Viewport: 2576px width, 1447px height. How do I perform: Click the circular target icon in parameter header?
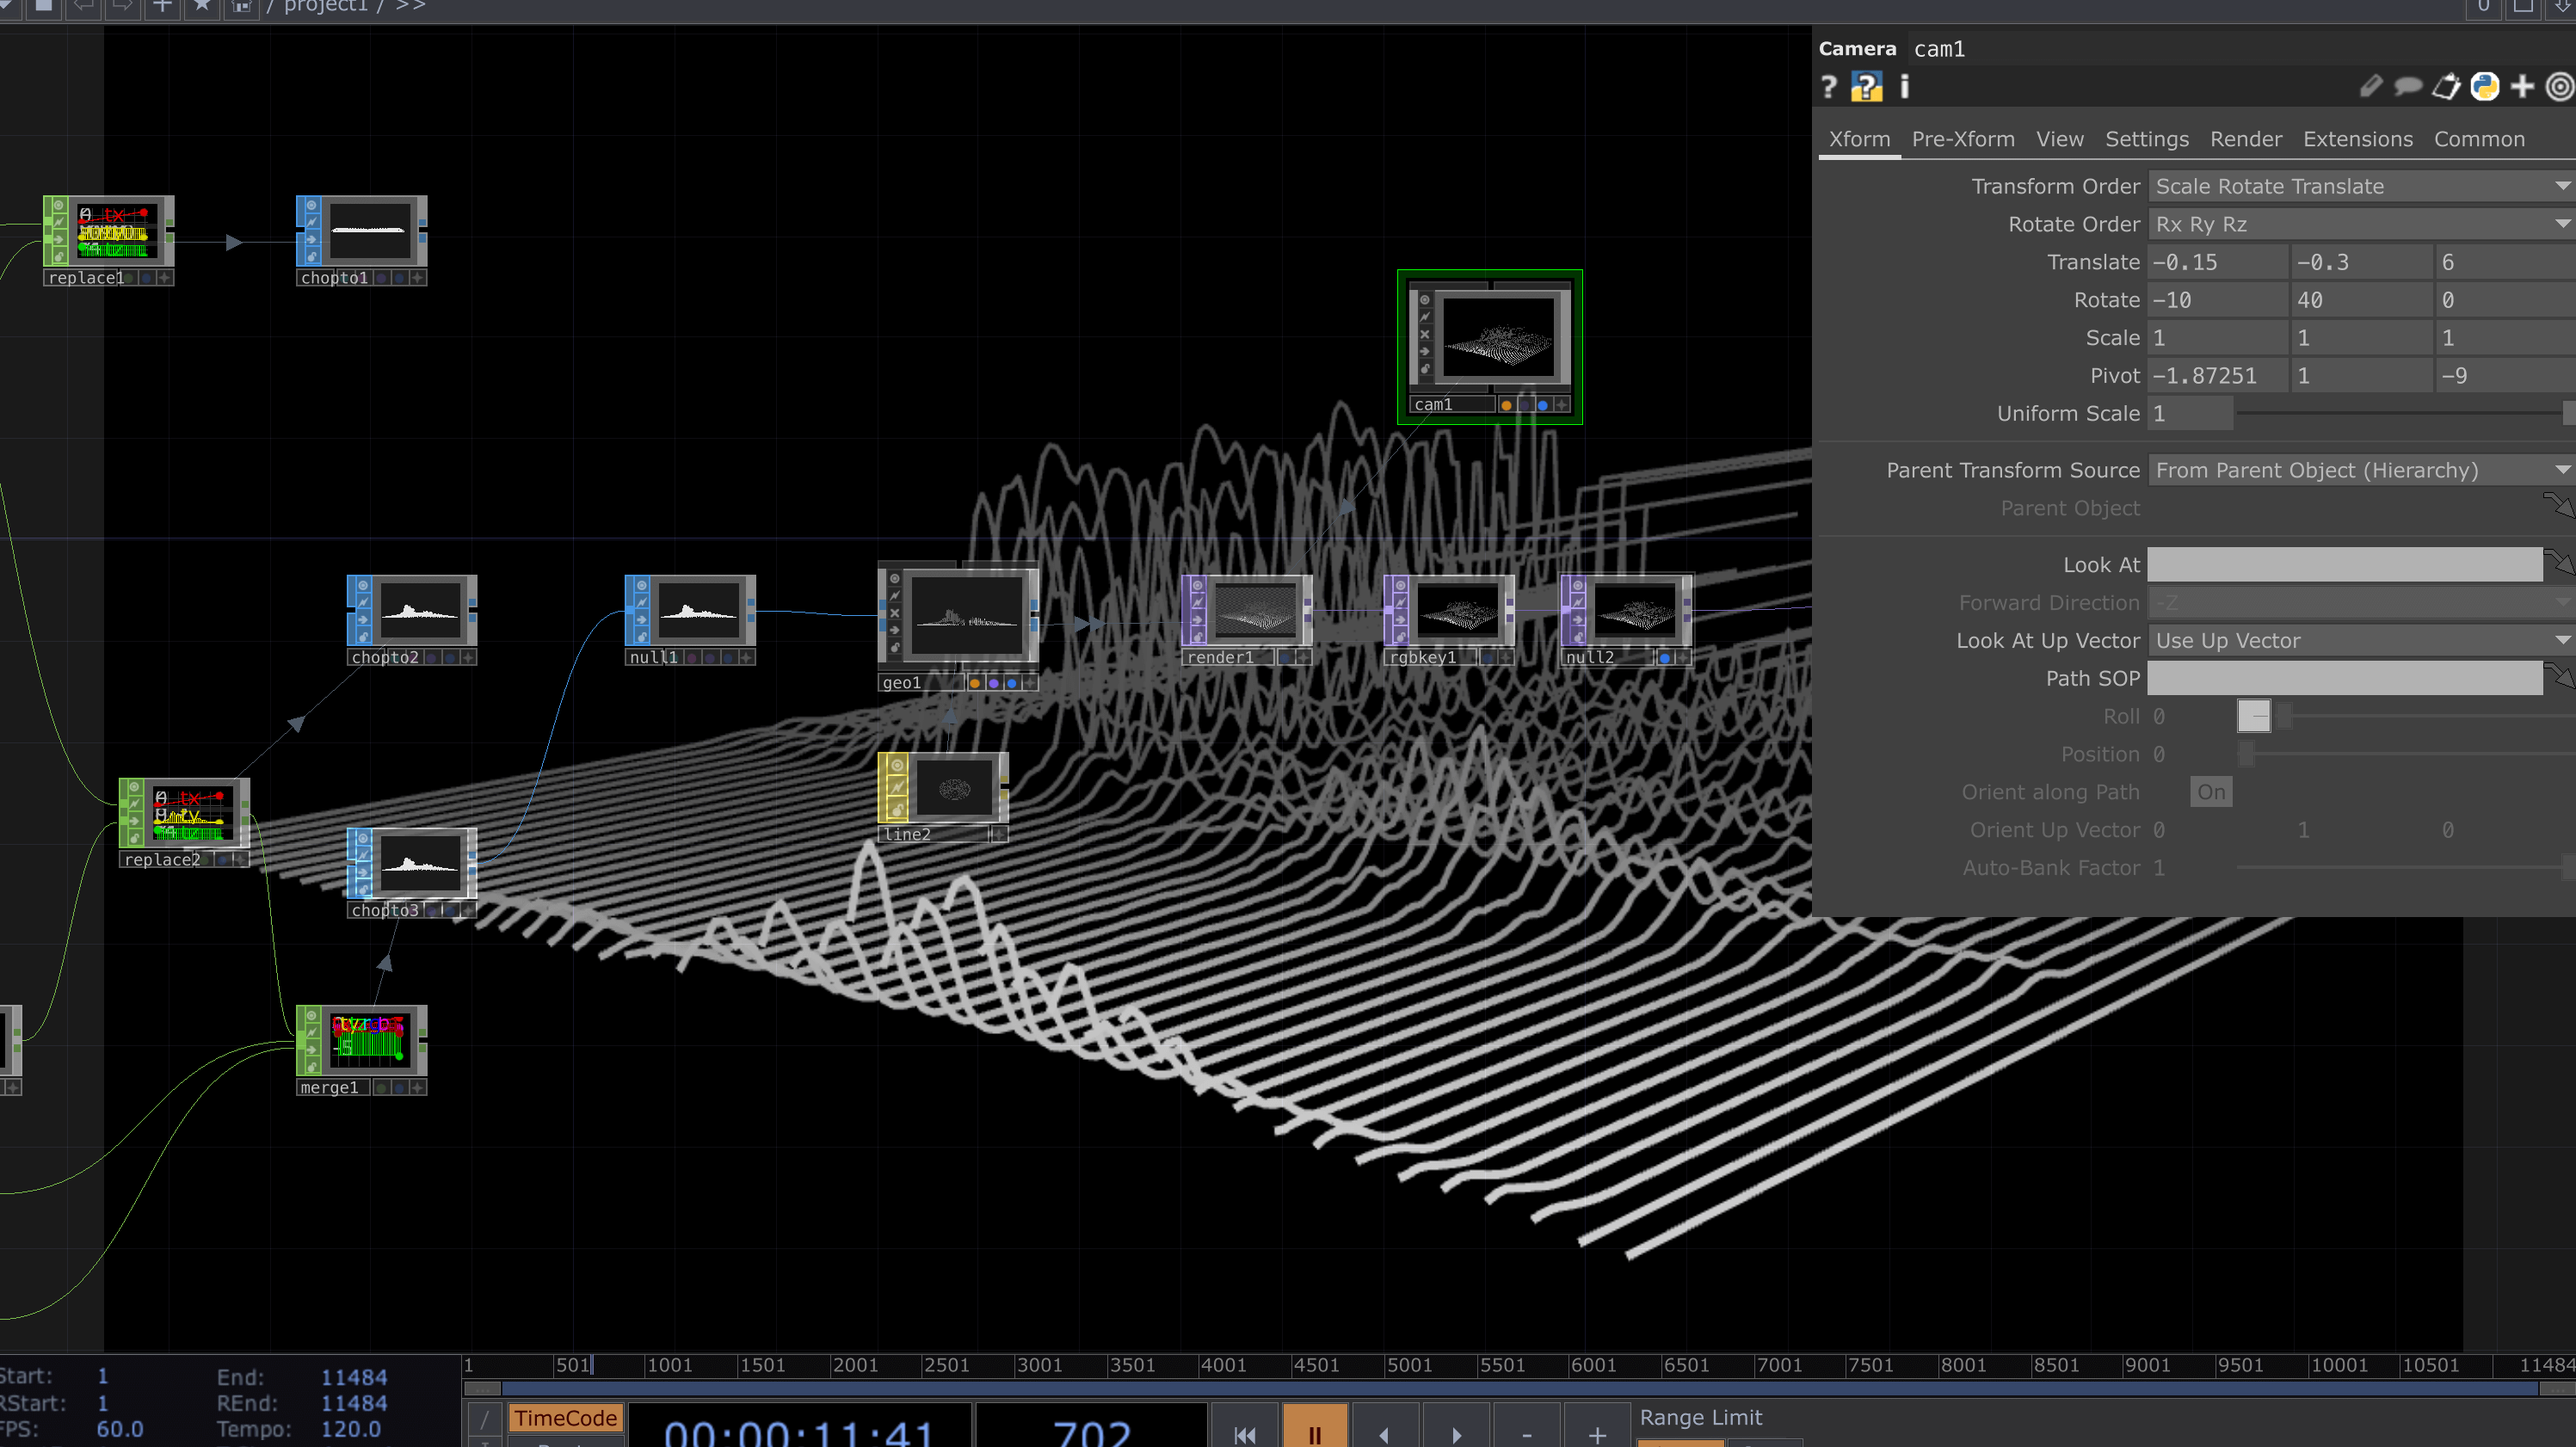coord(2559,88)
